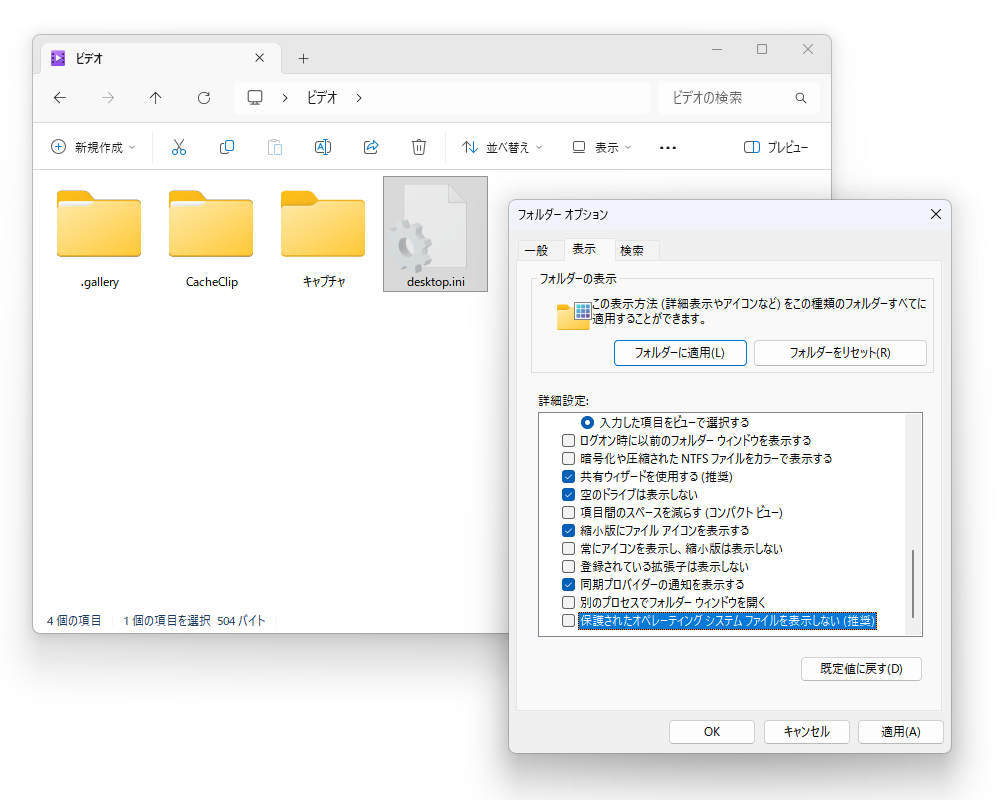Click 既定値に戻す(D) button
This screenshot has width=997, height=800.
point(861,669)
